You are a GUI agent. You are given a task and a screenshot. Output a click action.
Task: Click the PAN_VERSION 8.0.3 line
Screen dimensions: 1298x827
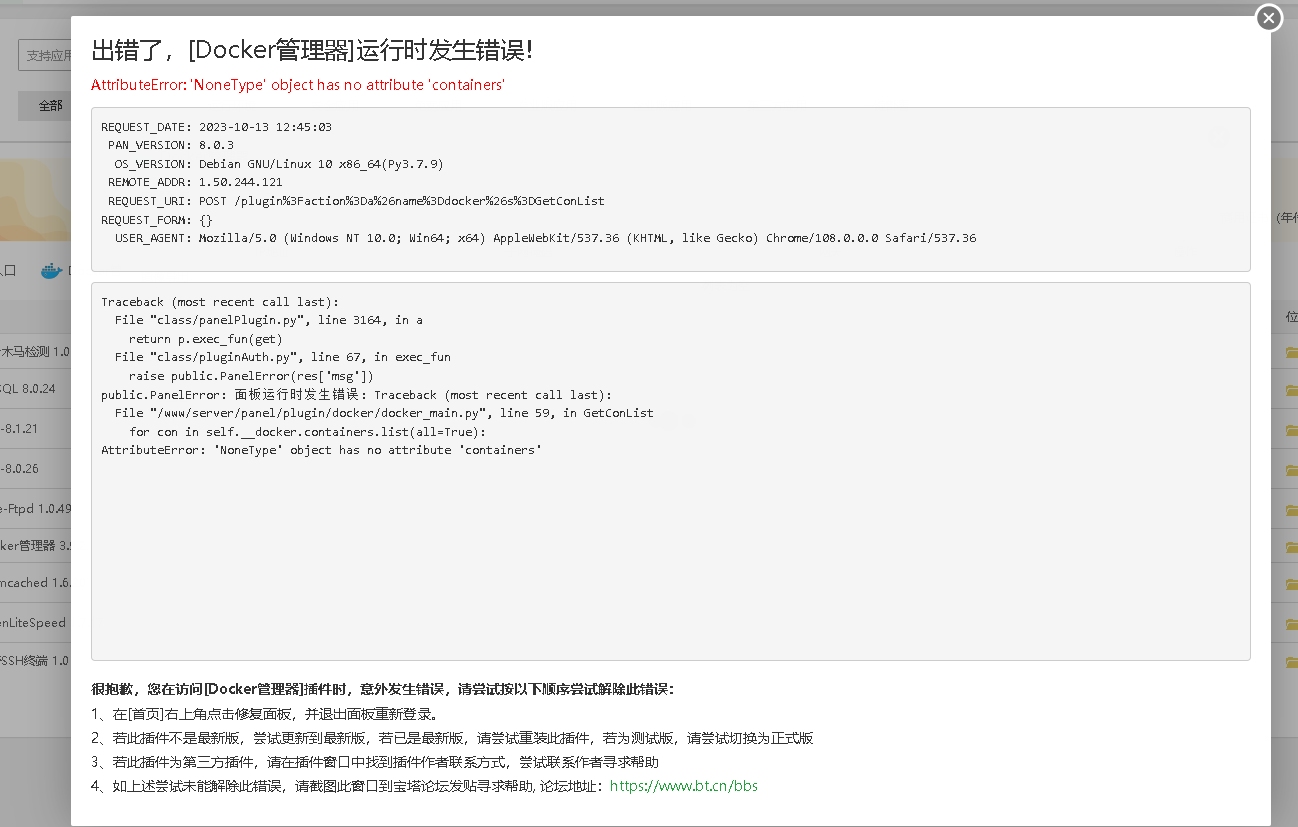[171, 145]
